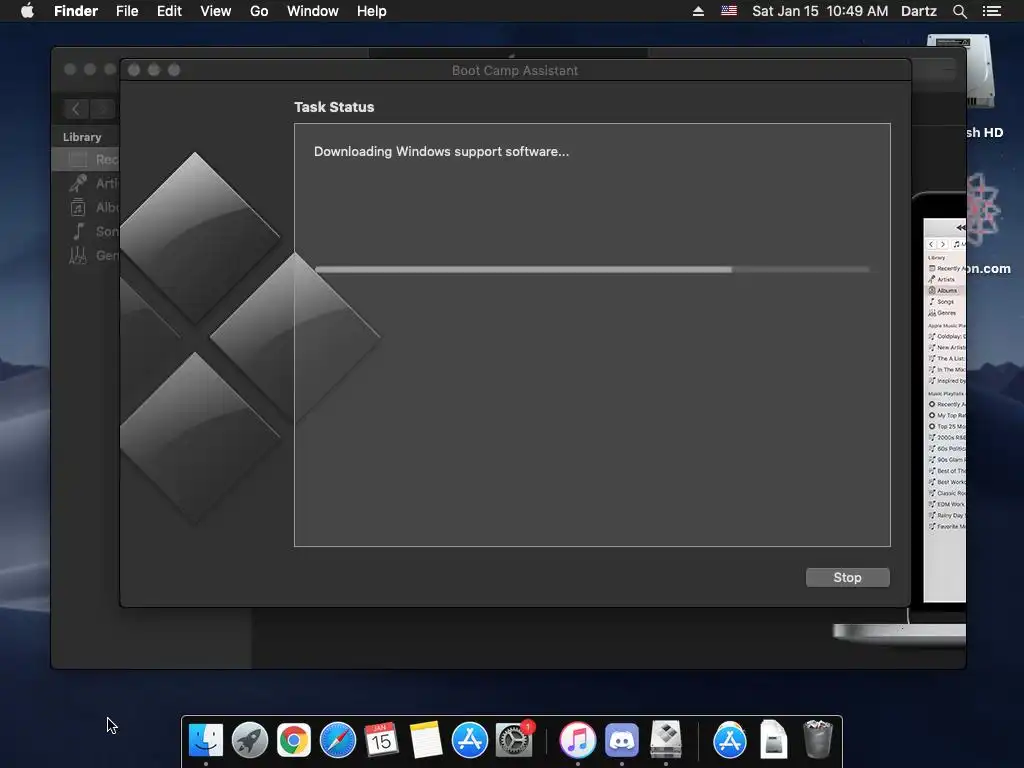Open Launchpad rocket icon in Dock
Viewport: 1024px width, 768px height.
(x=249, y=740)
